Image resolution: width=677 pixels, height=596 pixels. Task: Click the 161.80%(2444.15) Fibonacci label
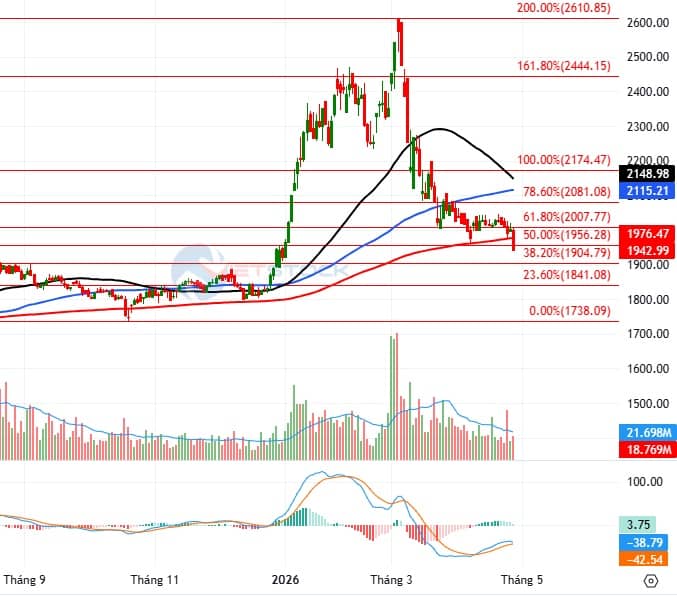point(564,66)
